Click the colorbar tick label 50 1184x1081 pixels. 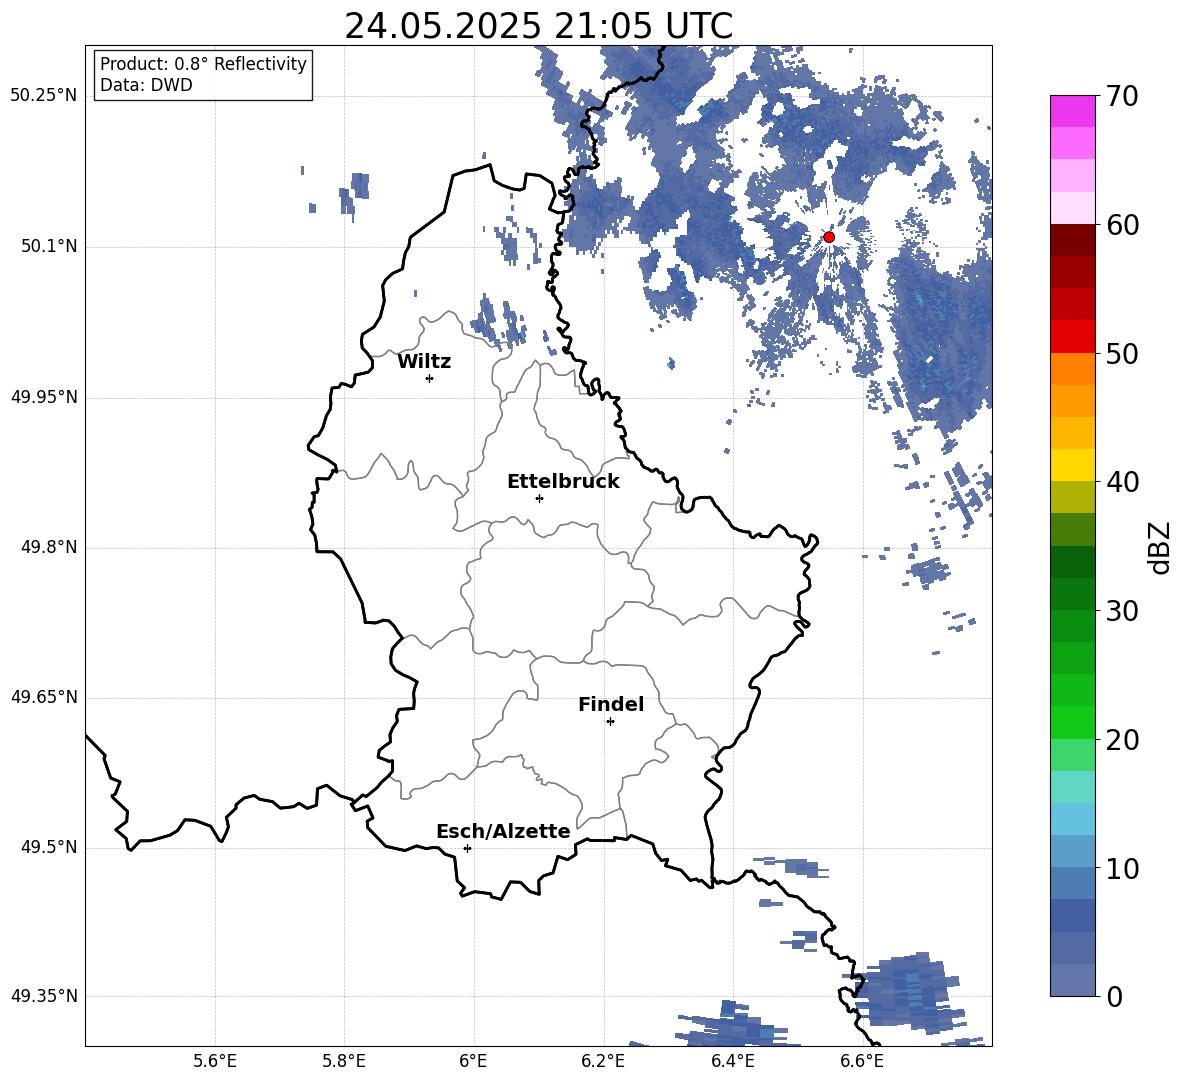tap(1121, 354)
